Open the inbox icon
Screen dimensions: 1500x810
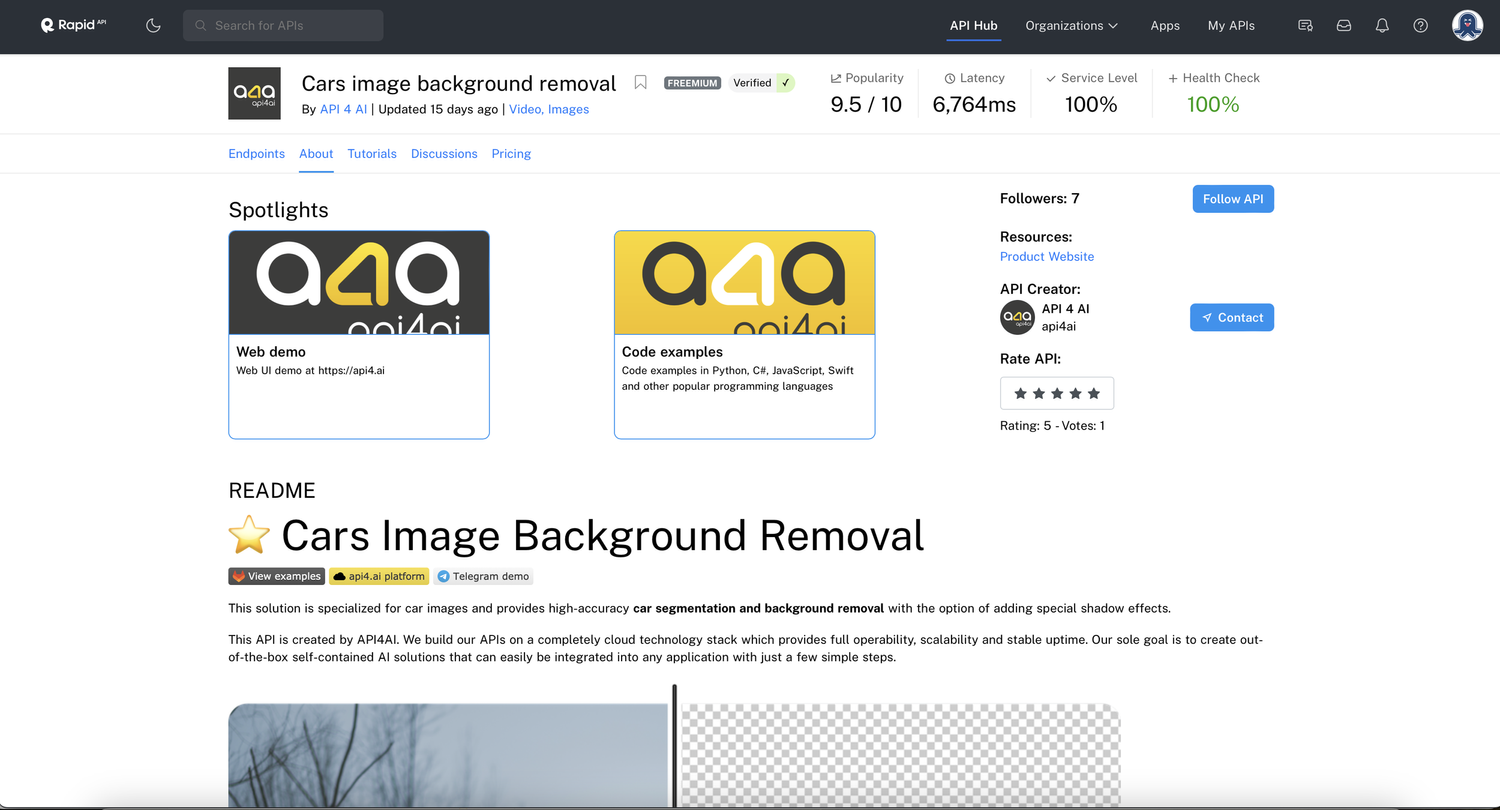pos(1344,25)
